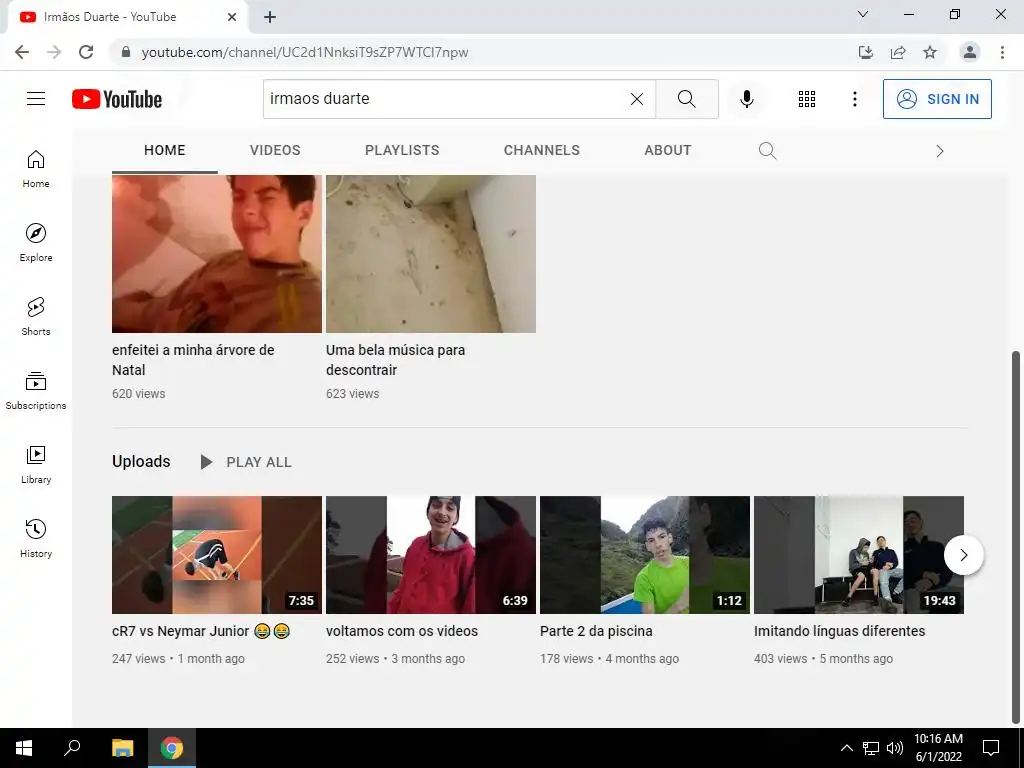The height and width of the screenshot is (768, 1024).
Task: Close the Irmãos Duarte tab
Action: click(232, 17)
